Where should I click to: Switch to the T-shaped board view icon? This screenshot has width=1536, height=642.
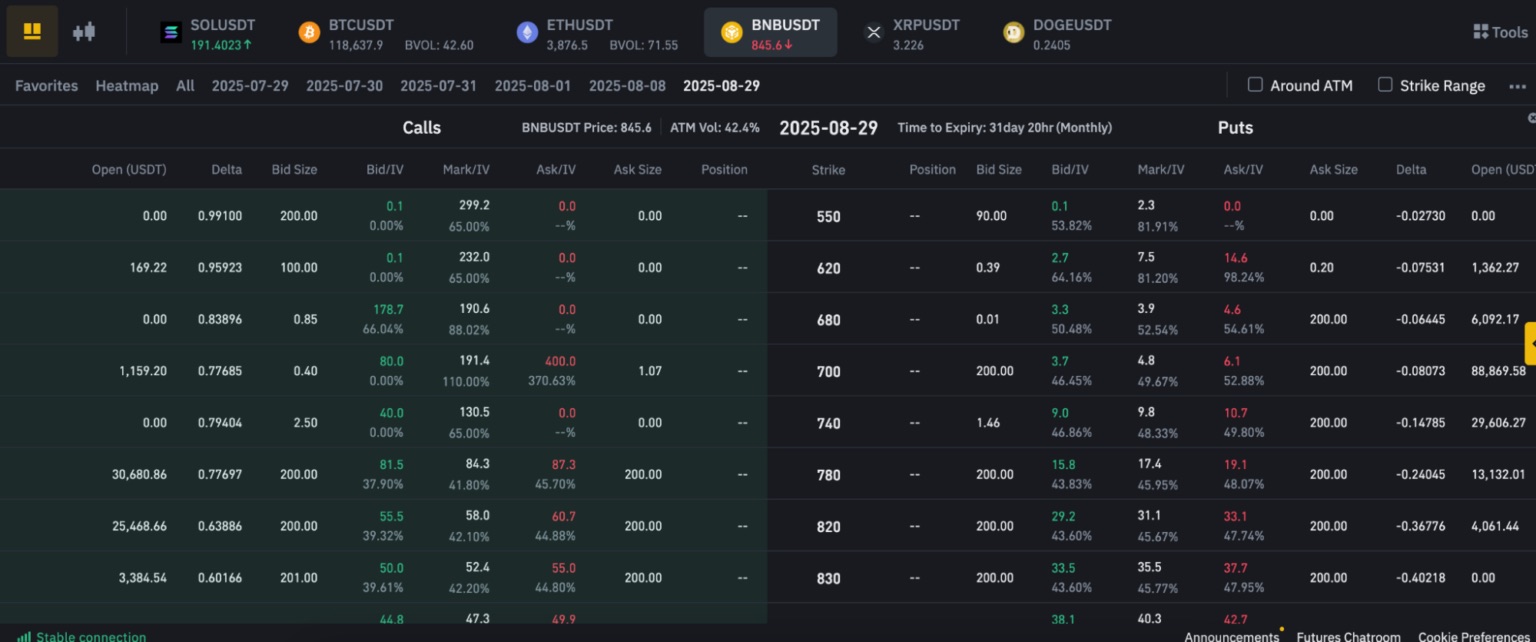click(x=32, y=31)
